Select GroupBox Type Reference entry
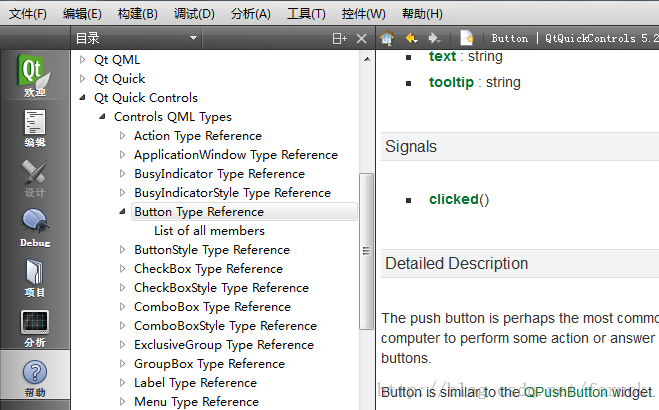Viewport: 659px width, 410px height. 209,364
